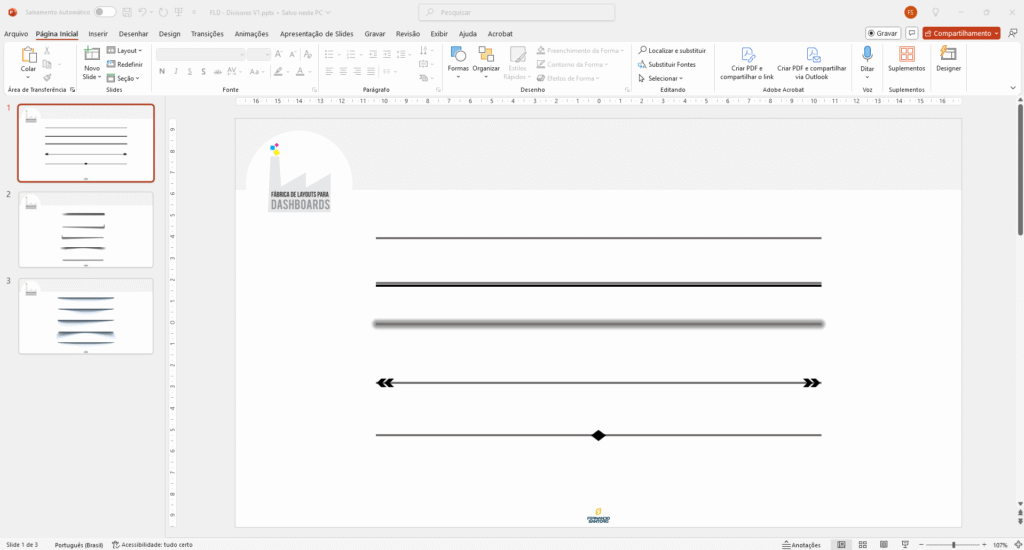Select slide 2 thumbnail

click(x=86, y=229)
